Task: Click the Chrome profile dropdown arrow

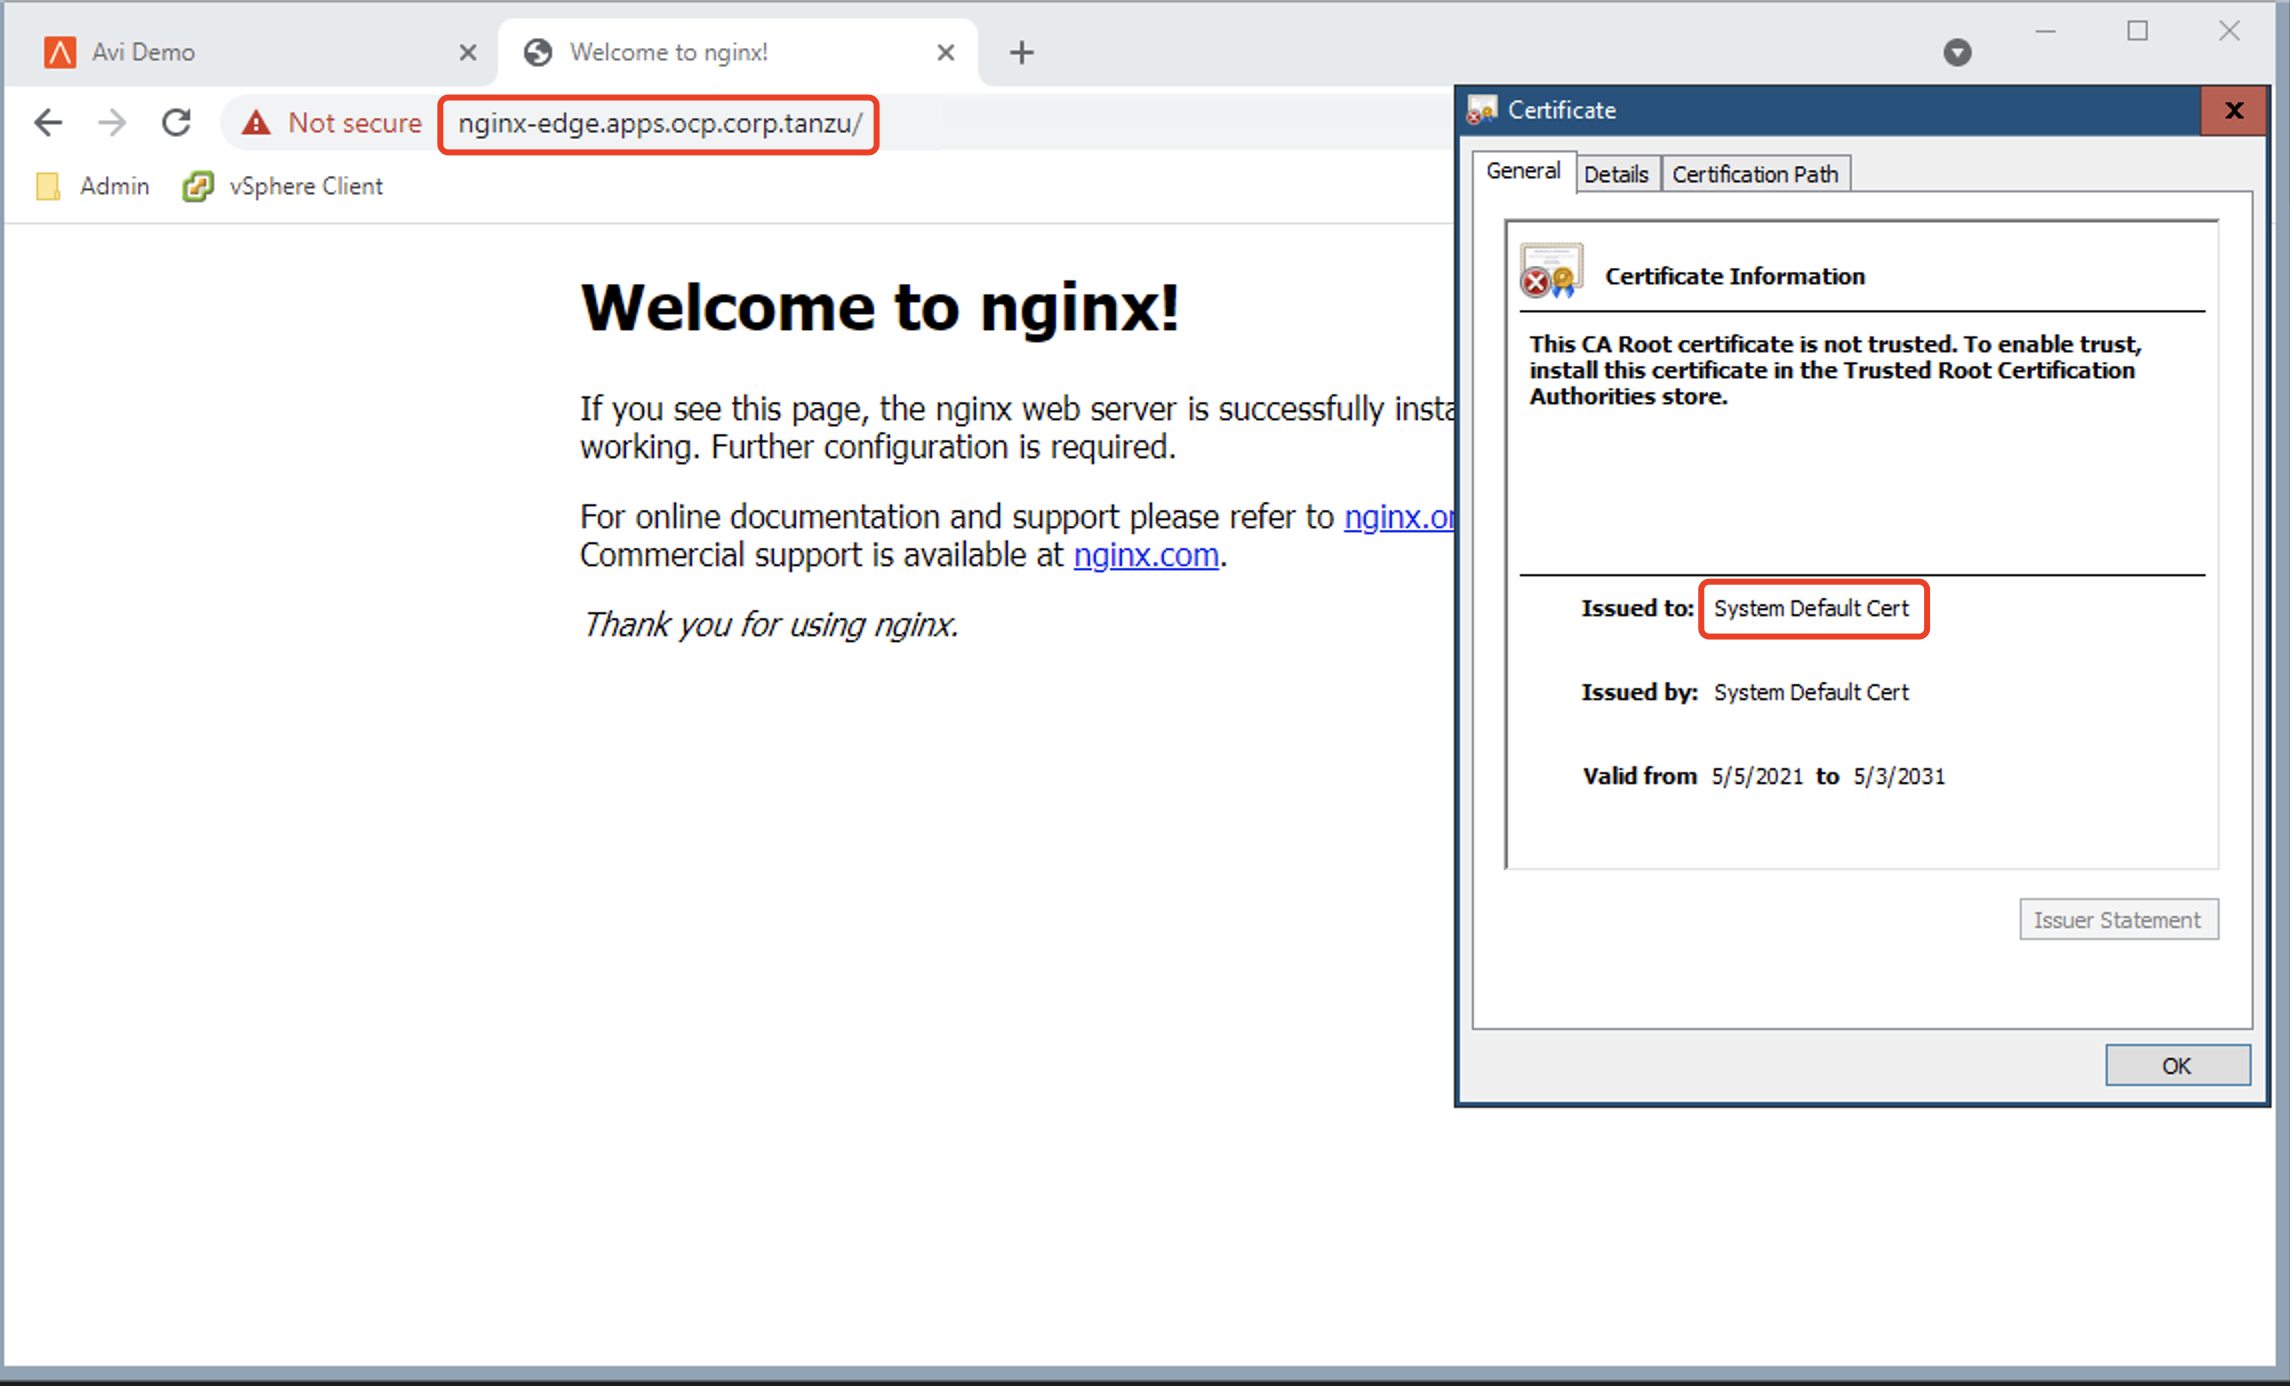Action: (x=1957, y=52)
